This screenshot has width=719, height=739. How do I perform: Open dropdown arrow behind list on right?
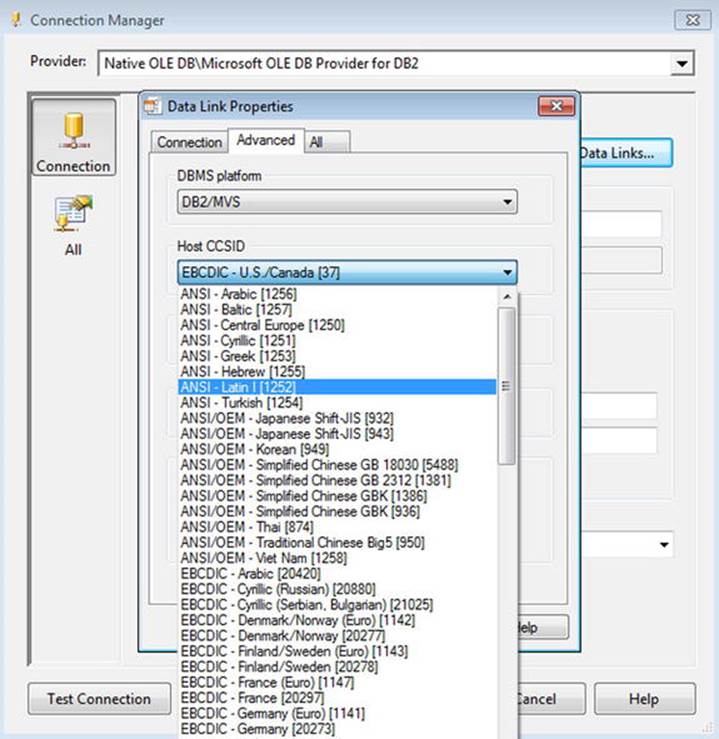coord(664,545)
